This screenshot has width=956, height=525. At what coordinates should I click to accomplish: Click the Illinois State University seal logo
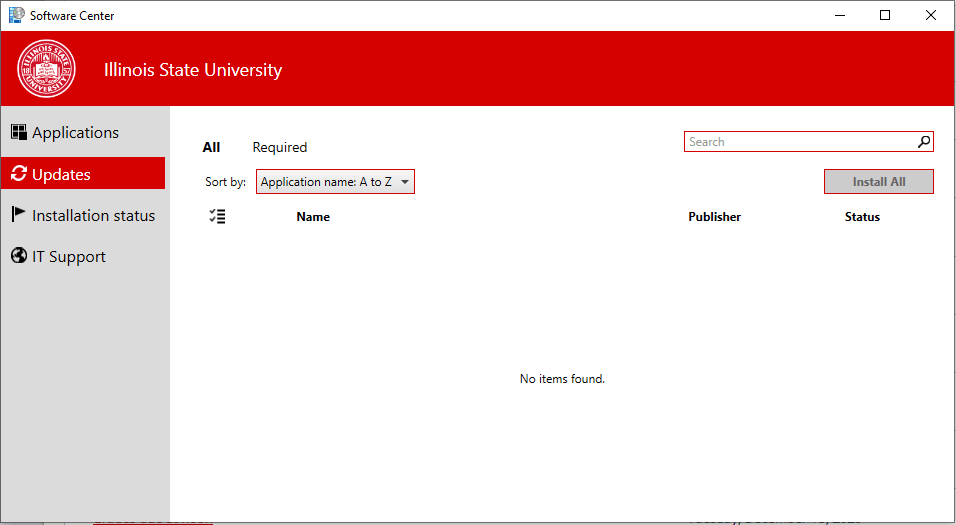[46, 69]
